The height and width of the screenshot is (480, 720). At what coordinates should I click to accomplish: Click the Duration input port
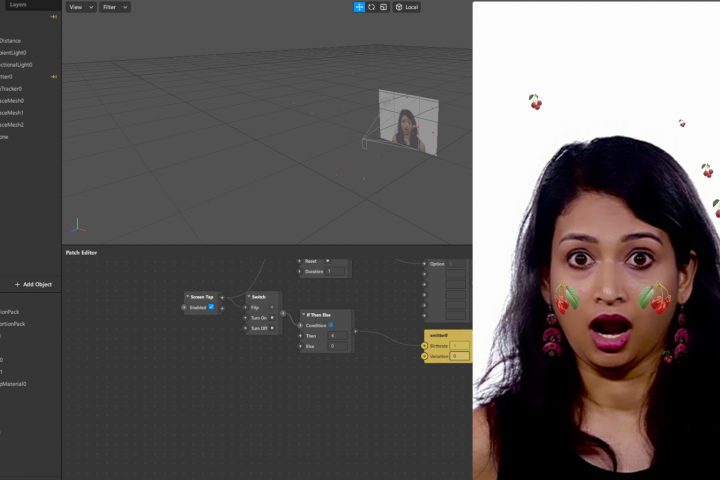tap(299, 271)
